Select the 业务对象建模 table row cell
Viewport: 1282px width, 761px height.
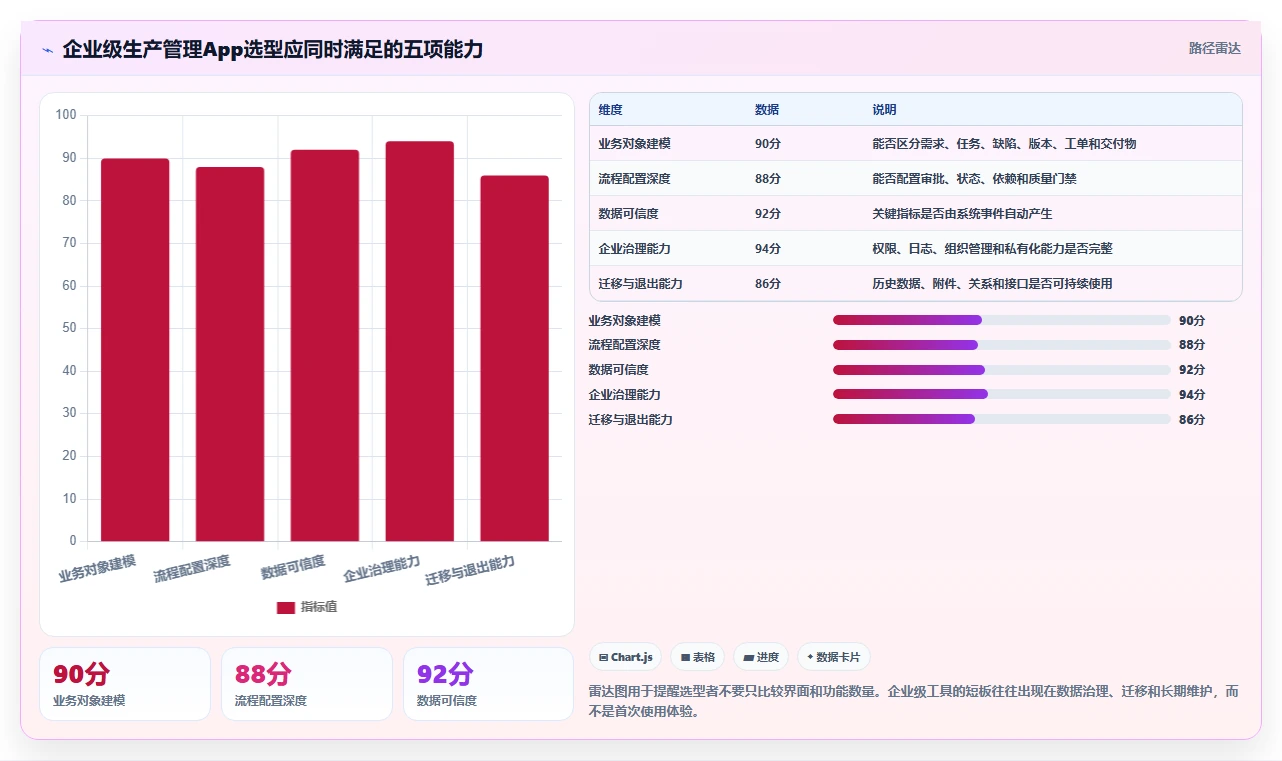tap(634, 144)
